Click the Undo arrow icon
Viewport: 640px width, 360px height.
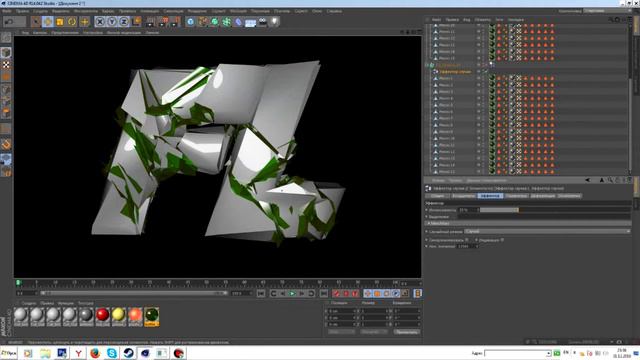[9, 21]
